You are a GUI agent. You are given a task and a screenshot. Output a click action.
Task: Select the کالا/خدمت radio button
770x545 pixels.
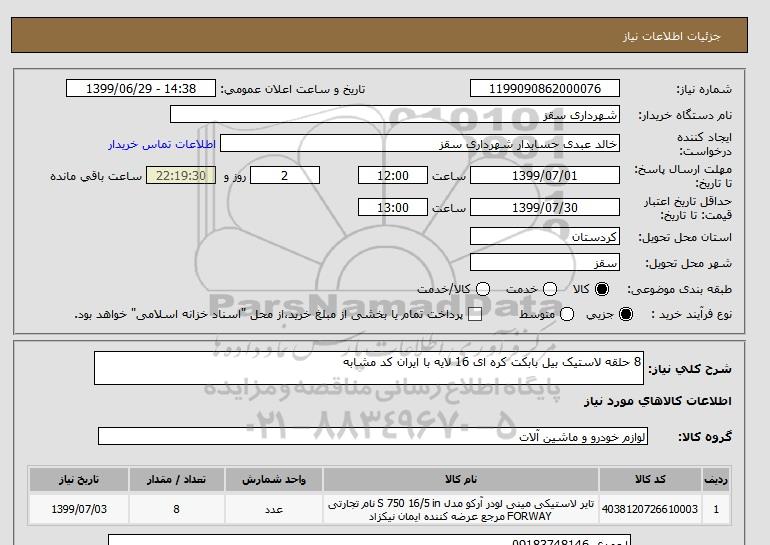pyautogui.click(x=483, y=289)
